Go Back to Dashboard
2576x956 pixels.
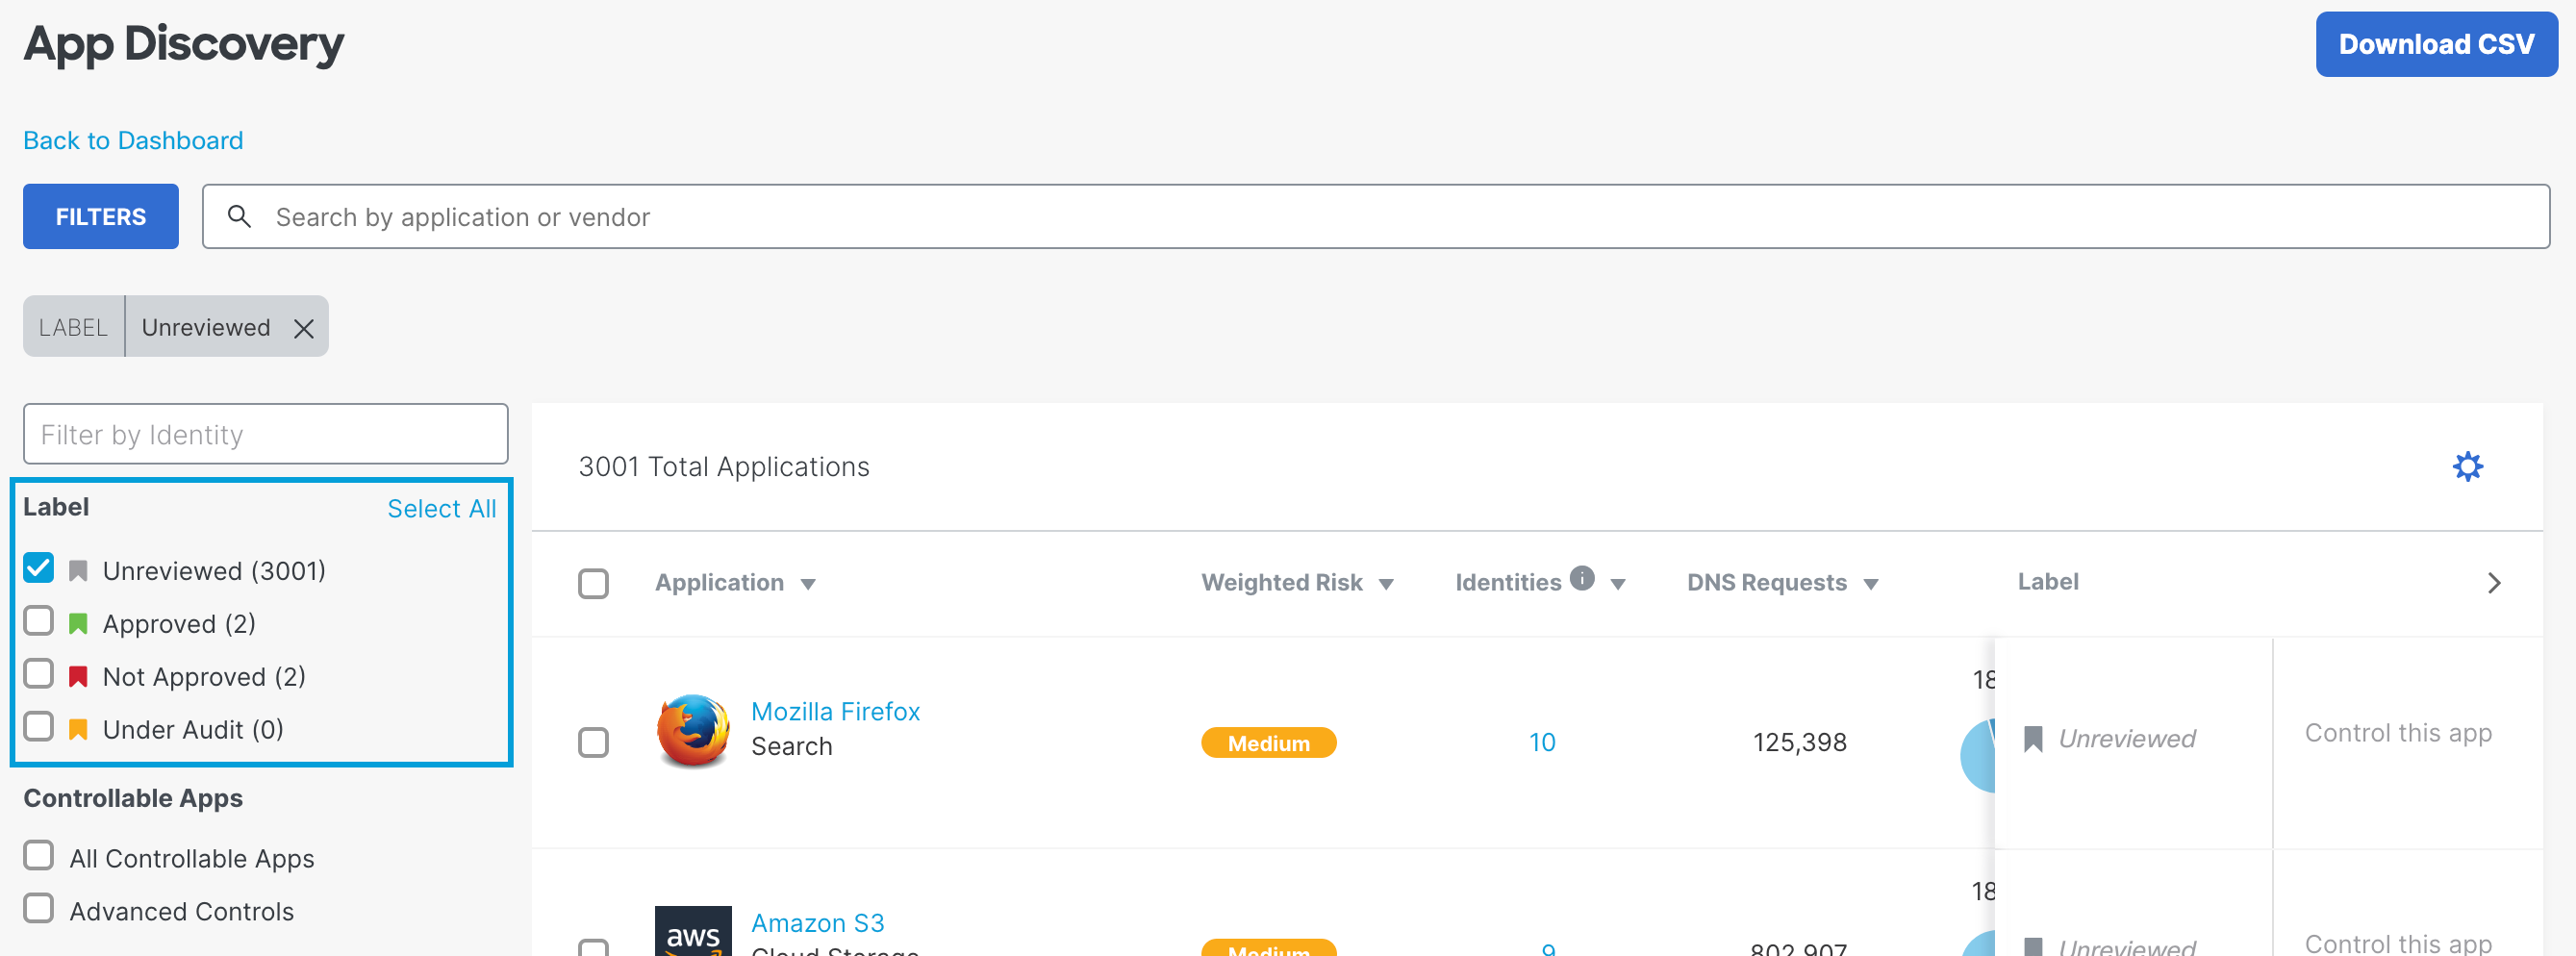tap(133, 140)
